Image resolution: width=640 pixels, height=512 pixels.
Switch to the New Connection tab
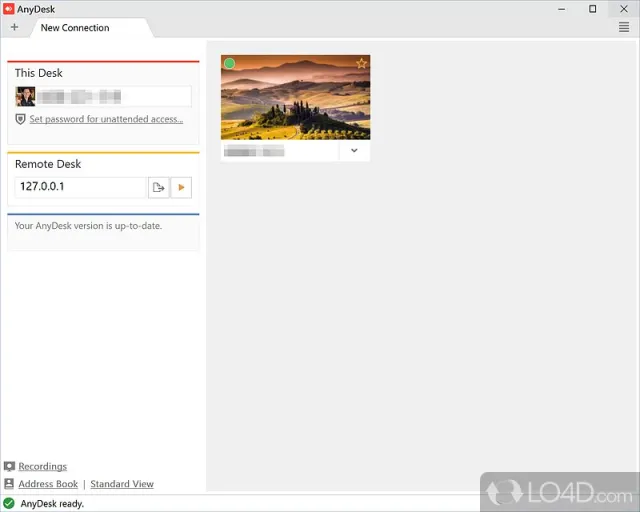(92, 28)
